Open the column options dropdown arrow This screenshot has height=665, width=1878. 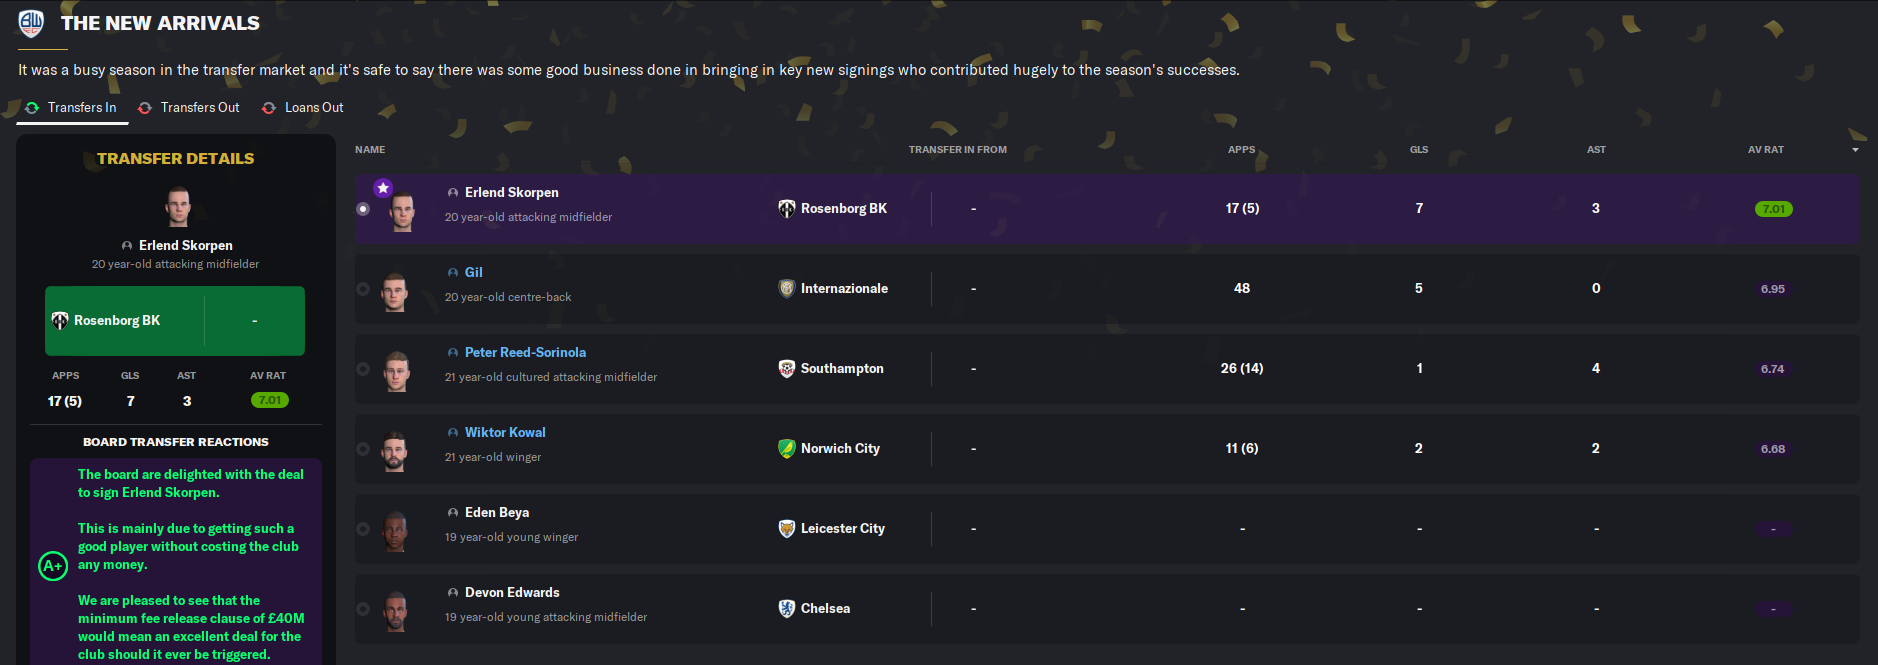coord(1855,150)
